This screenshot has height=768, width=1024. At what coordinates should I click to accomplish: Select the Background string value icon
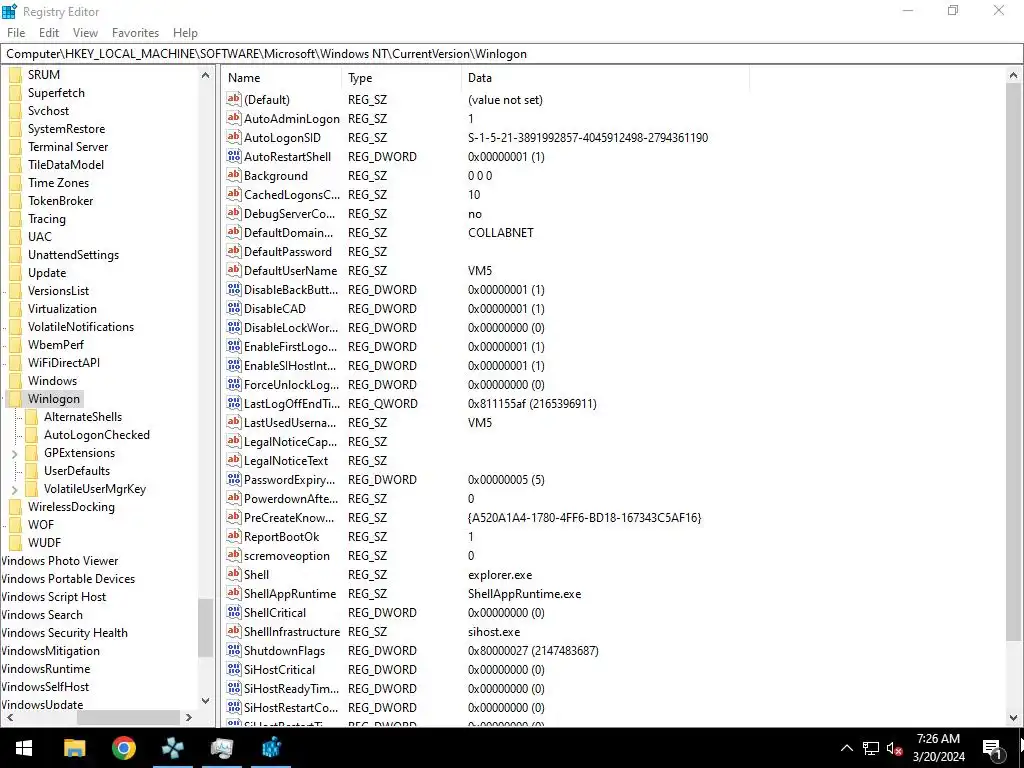tap(234, 175)
